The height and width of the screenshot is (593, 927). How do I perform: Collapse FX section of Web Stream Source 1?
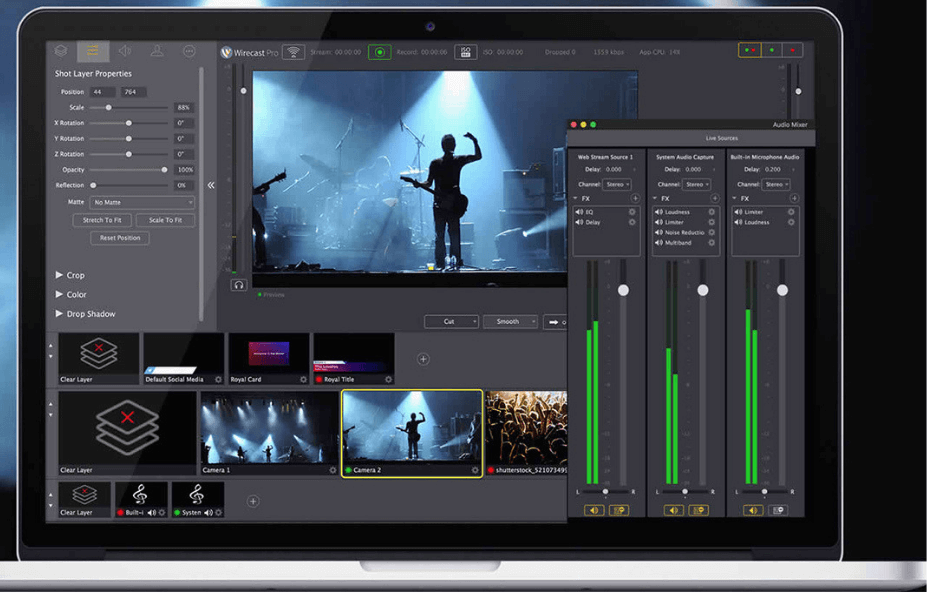(x=576, y=199)
